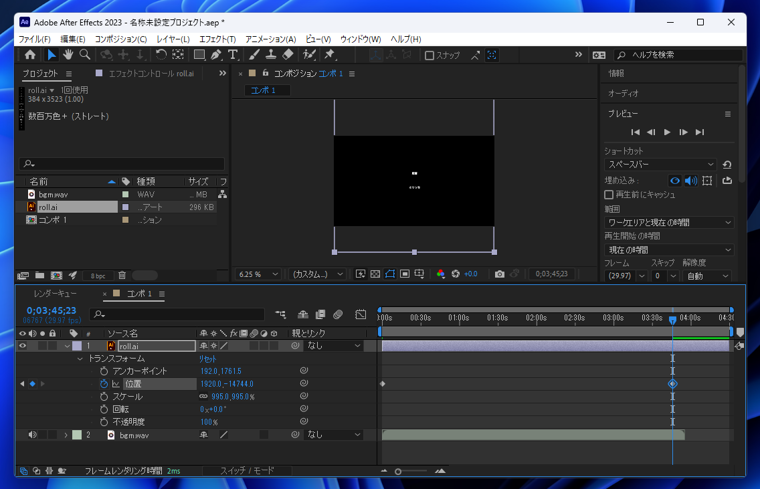Toggle transparency grid icon in viewer
Image resolution: width=760 pixels, height=489 pixels.
pos(375,274)
